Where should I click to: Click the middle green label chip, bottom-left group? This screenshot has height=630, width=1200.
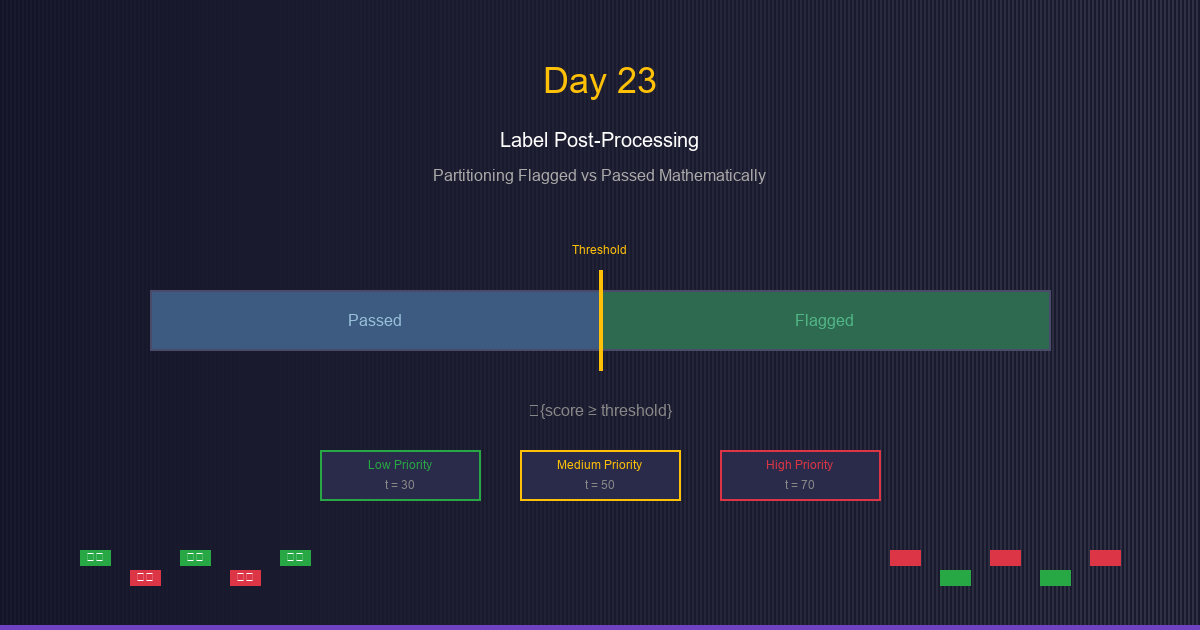click(195, 558)
